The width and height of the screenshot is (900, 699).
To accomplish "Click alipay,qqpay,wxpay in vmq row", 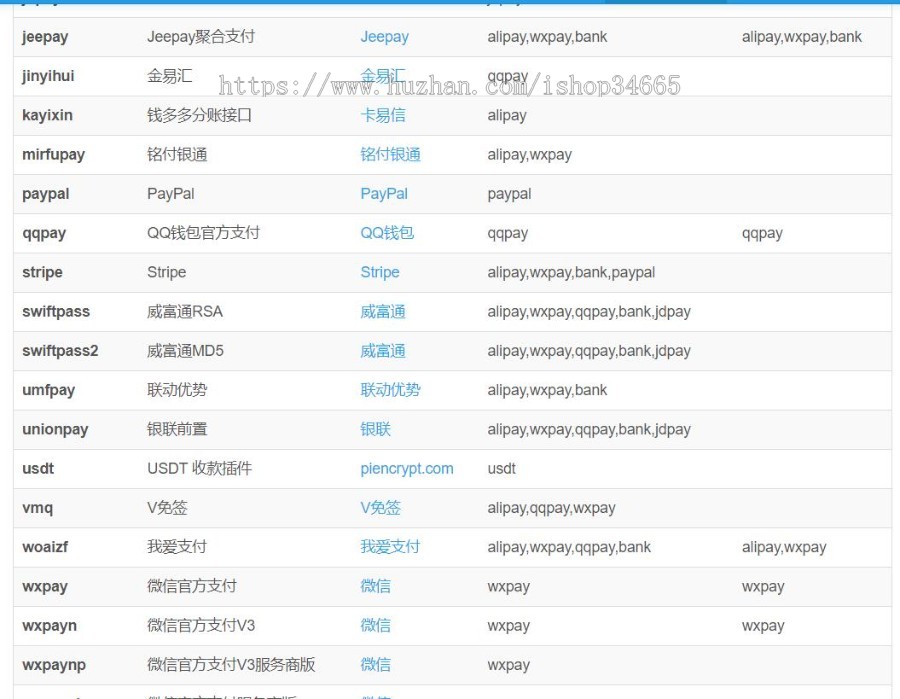I will [551, 508].
